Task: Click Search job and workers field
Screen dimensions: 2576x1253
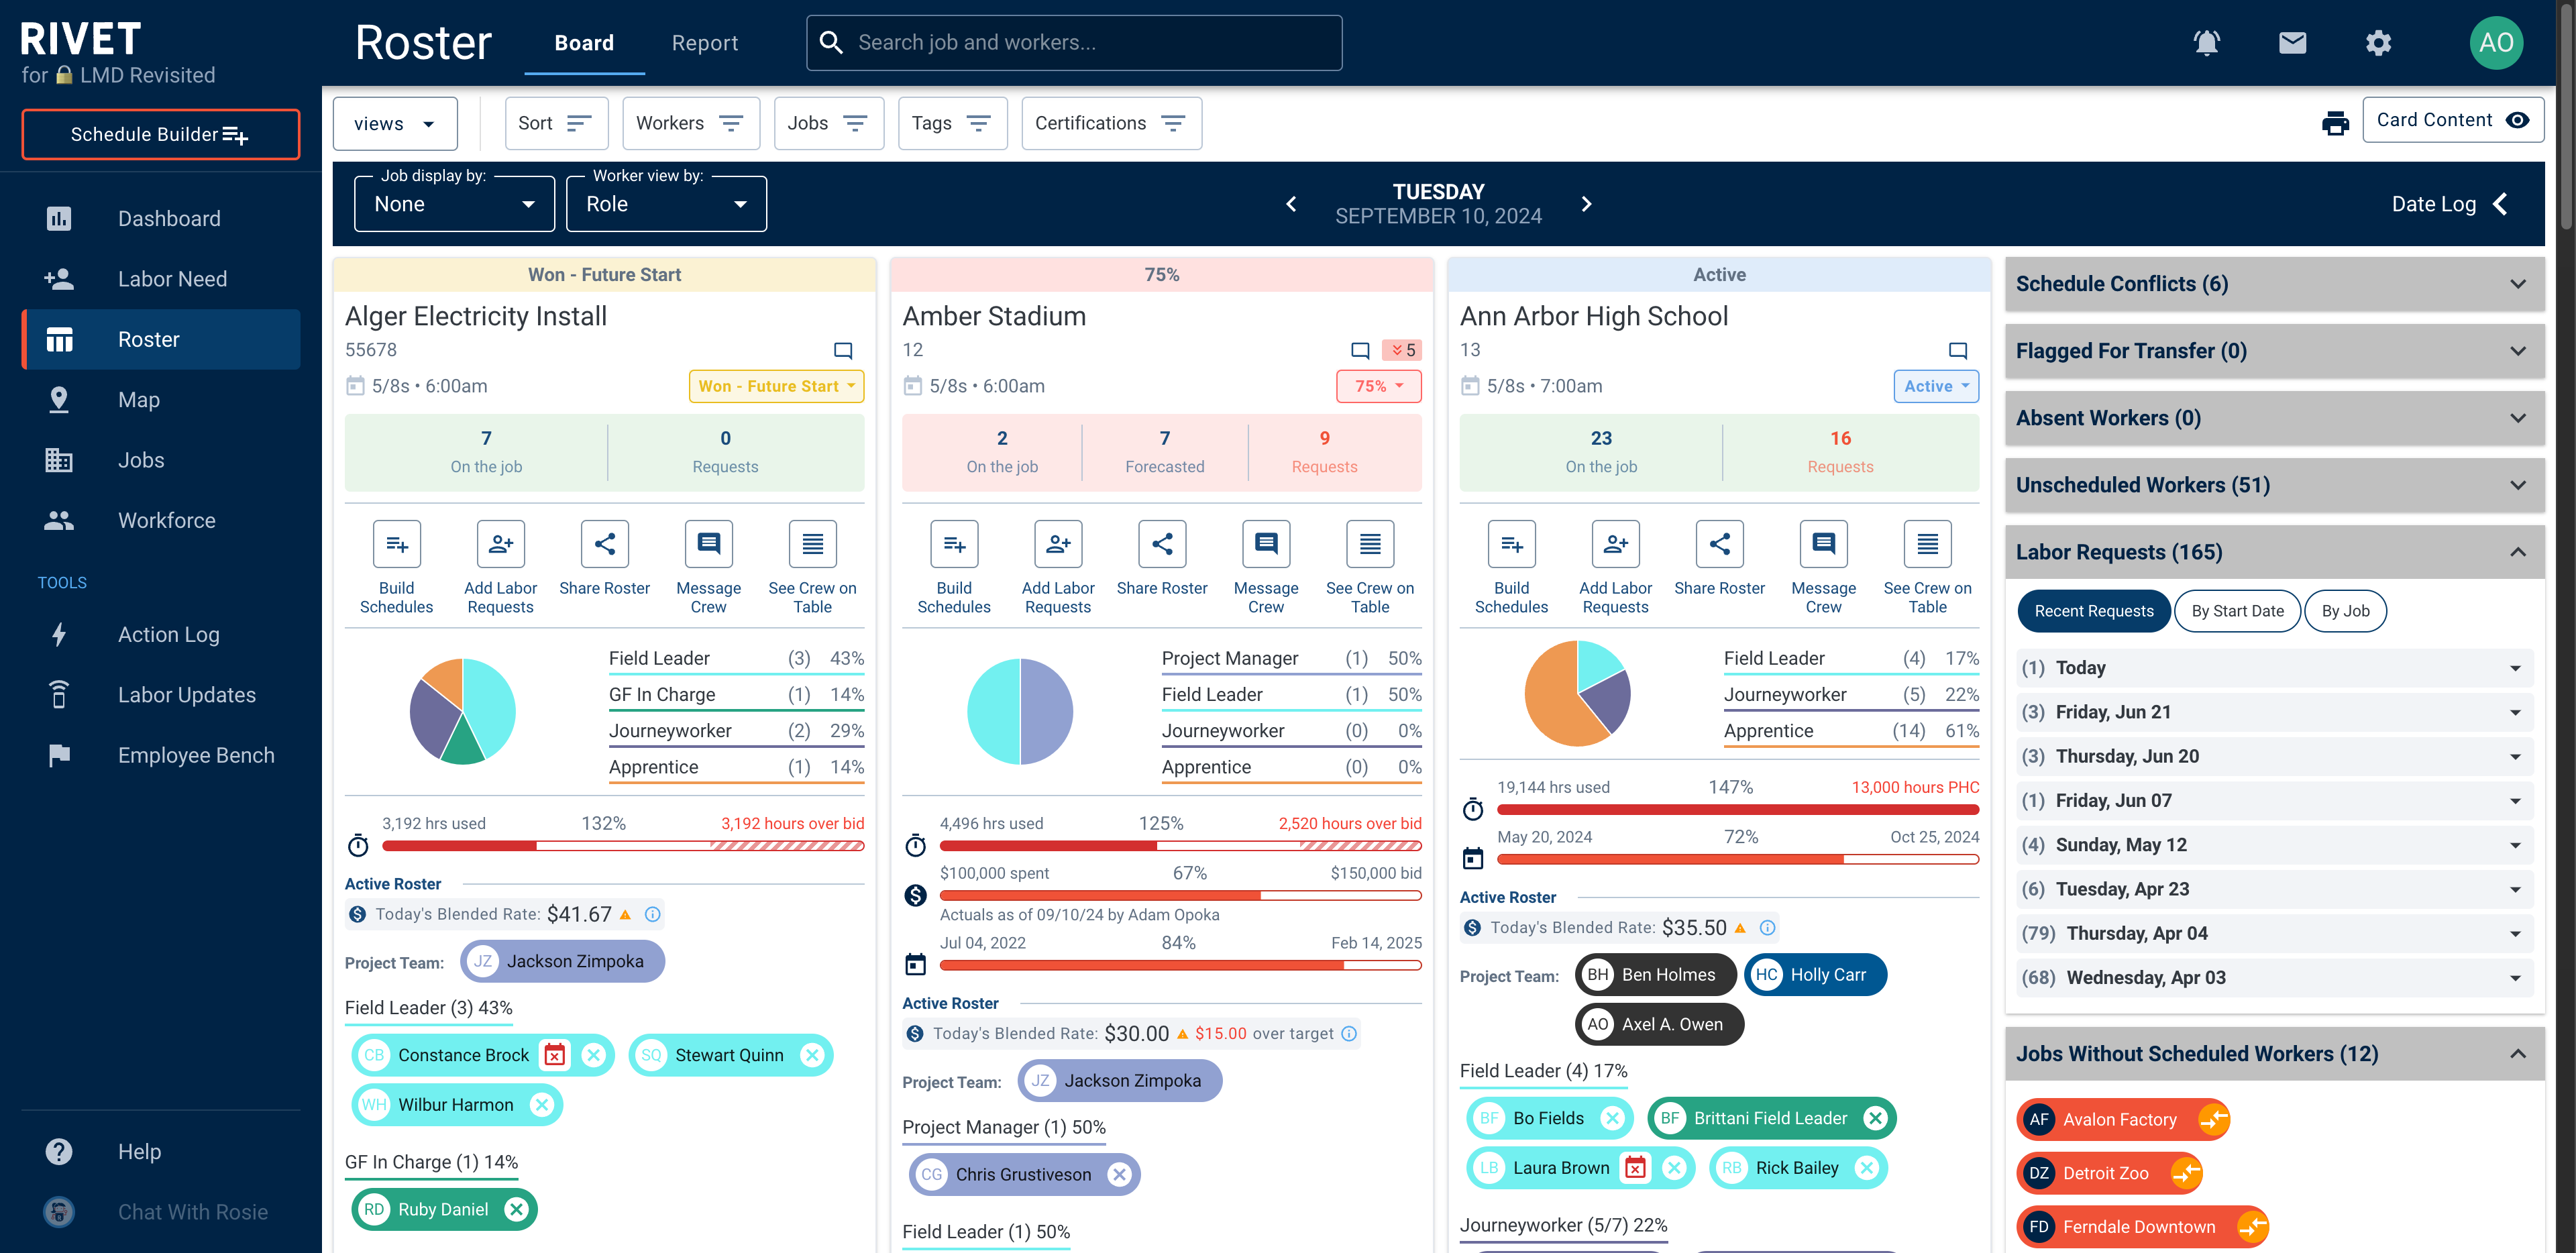Action: tap(1074, 43)
